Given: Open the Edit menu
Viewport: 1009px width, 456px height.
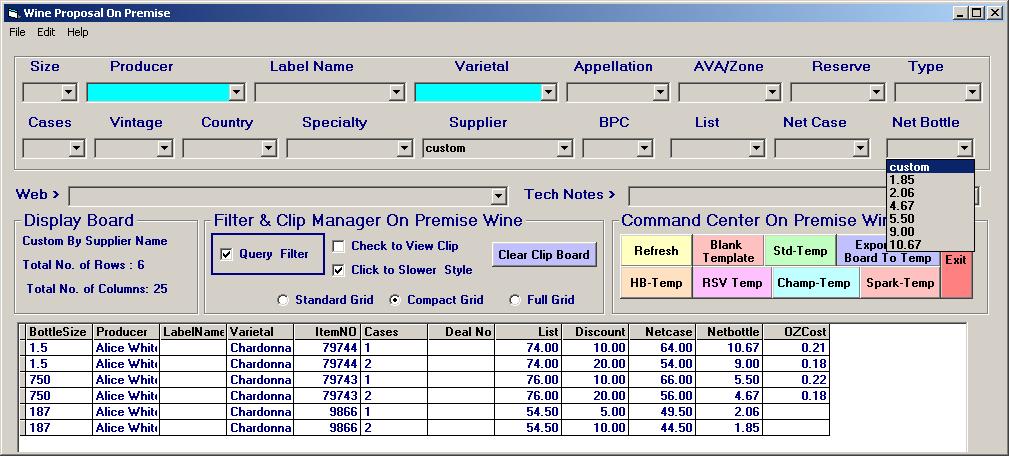Looking at the screenshot, I should click(46, 32).
